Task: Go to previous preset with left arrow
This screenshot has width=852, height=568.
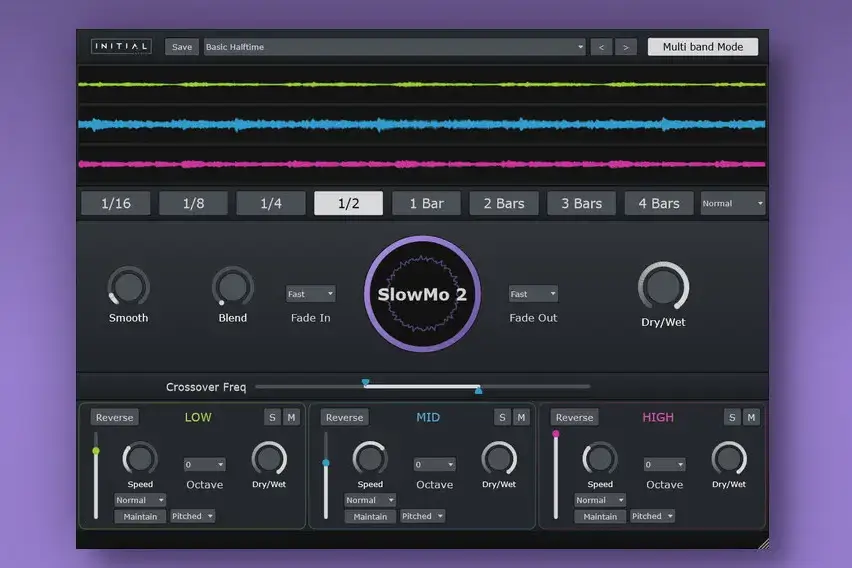Action: pos(601,47)
